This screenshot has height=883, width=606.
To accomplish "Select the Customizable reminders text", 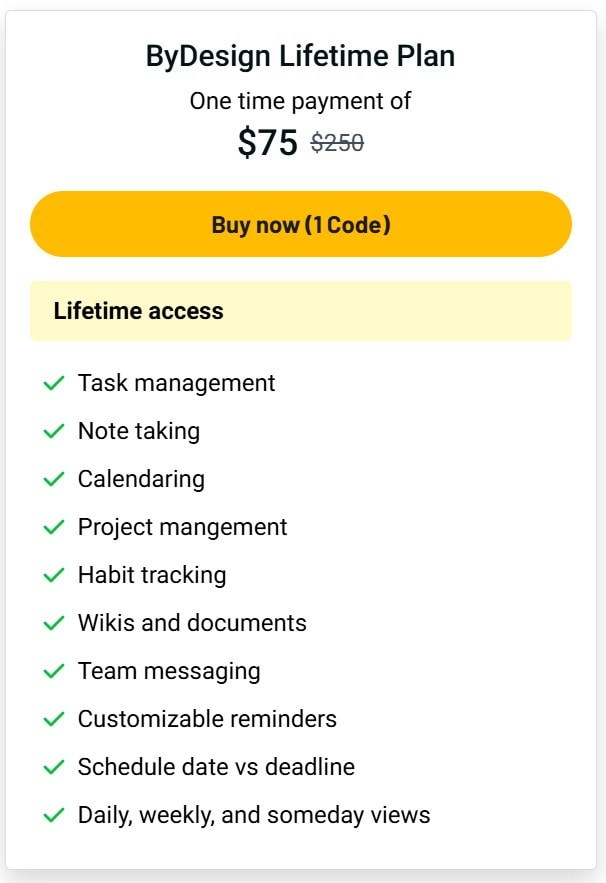I will pos(207,719).
